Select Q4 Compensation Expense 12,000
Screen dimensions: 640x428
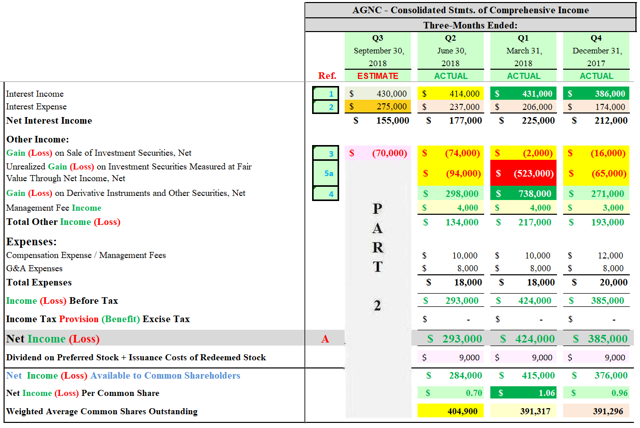[x=596, y=255]
